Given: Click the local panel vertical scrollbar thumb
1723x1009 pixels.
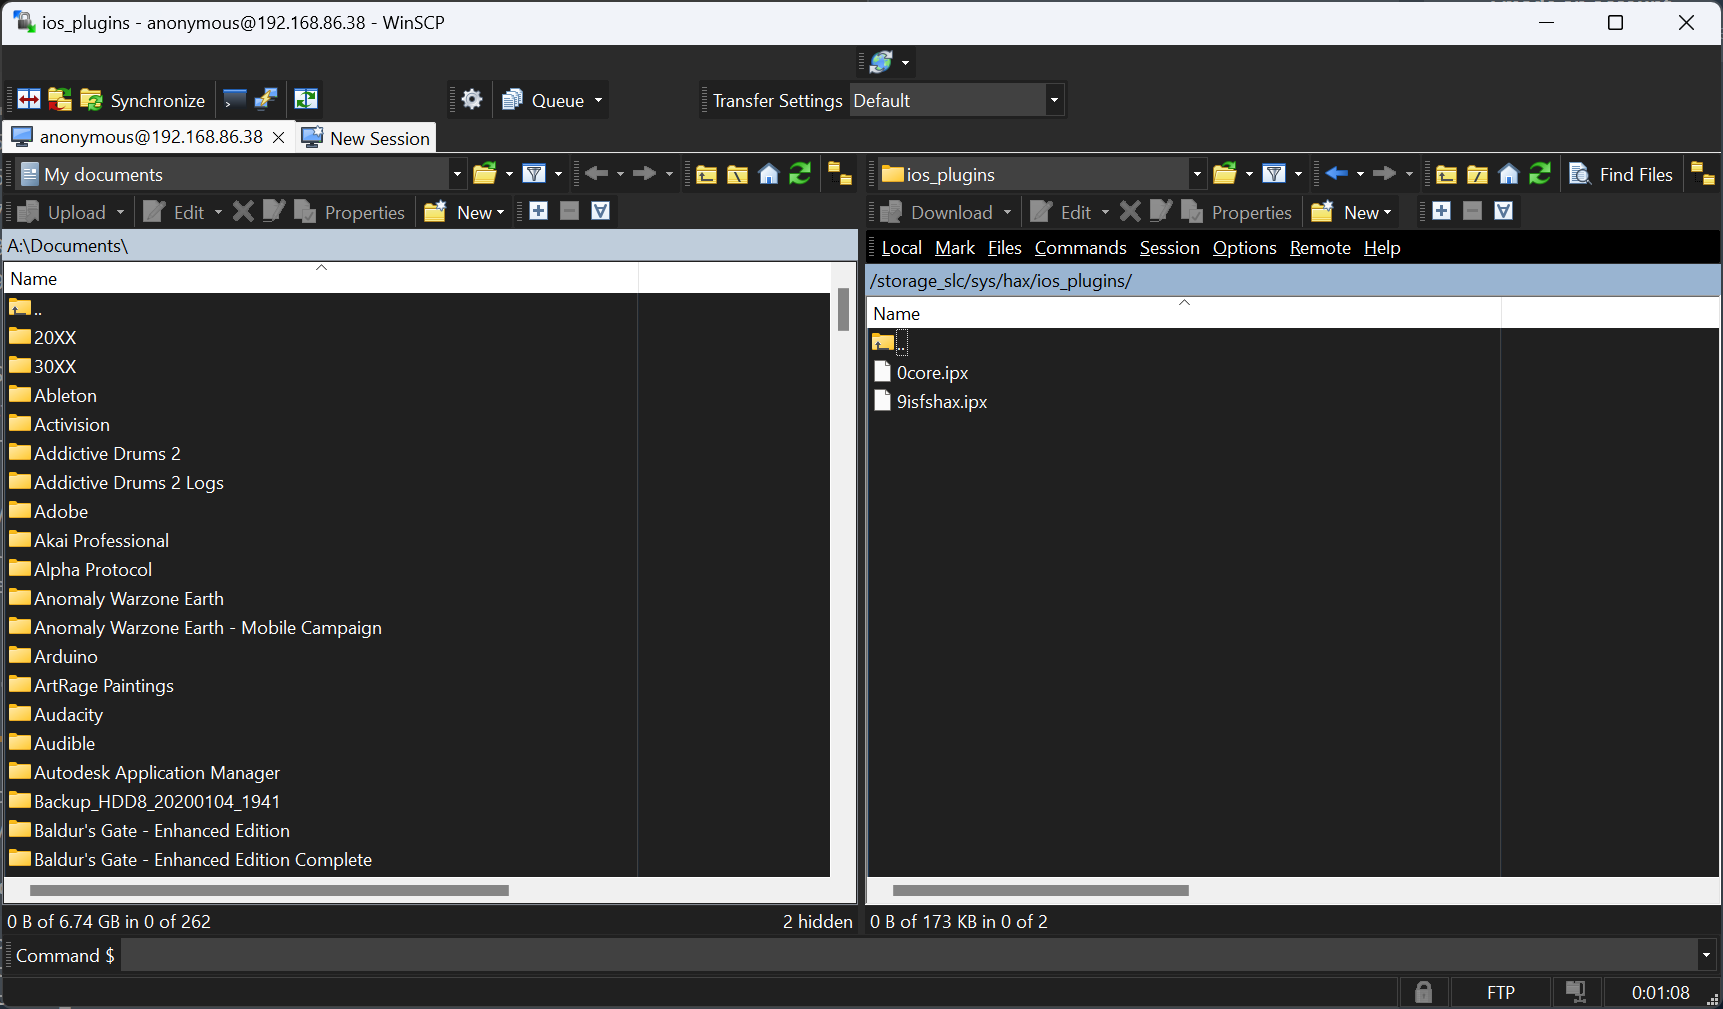Looking at the screenshot, I should (x=844, y=309).
